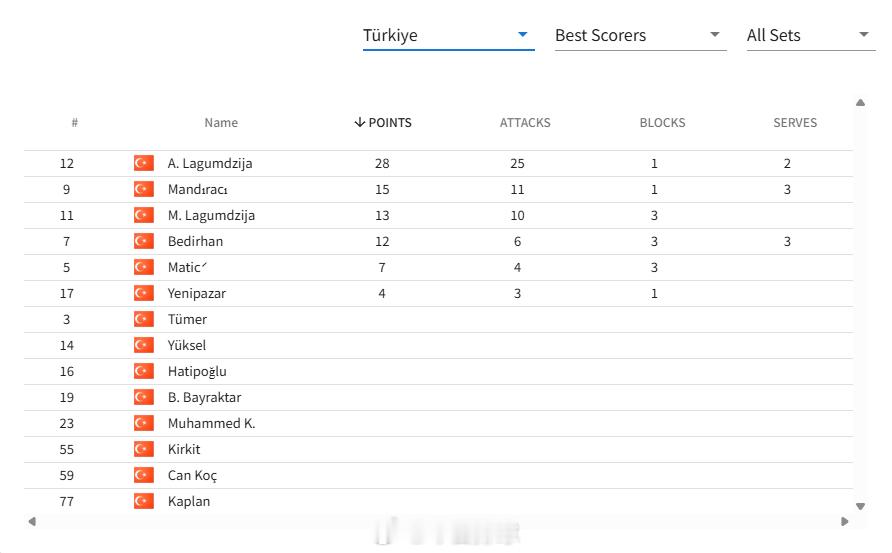Viewport: 892px width, 553px height.
Task: Click the scroll up arrow icon
Action: (860, 102)
